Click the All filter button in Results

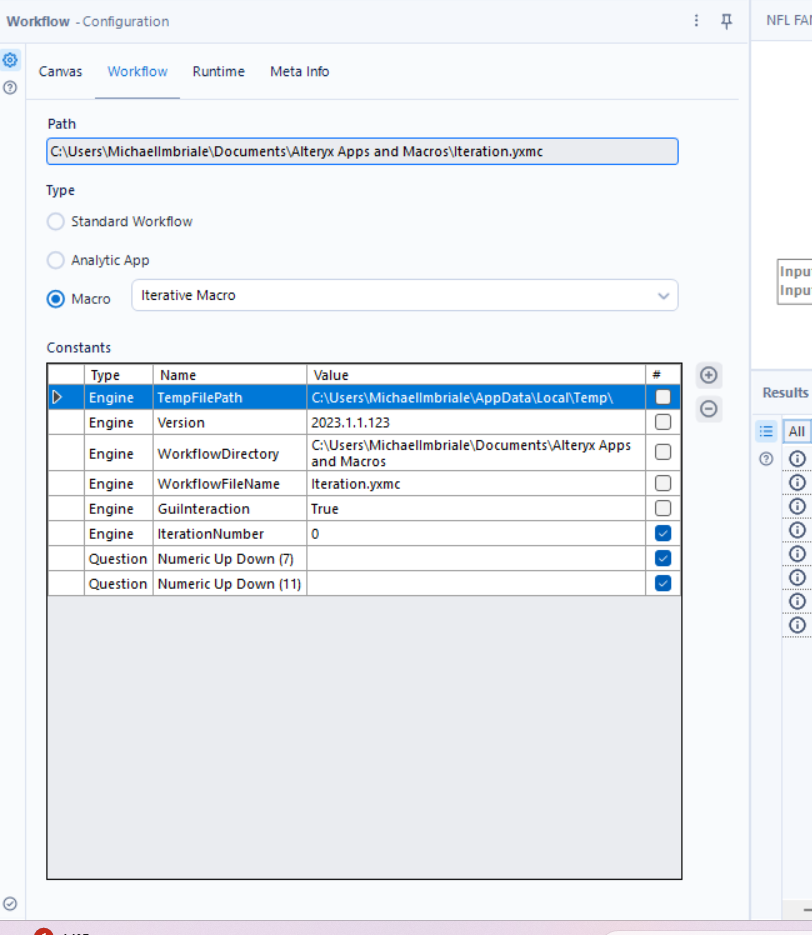796,431
